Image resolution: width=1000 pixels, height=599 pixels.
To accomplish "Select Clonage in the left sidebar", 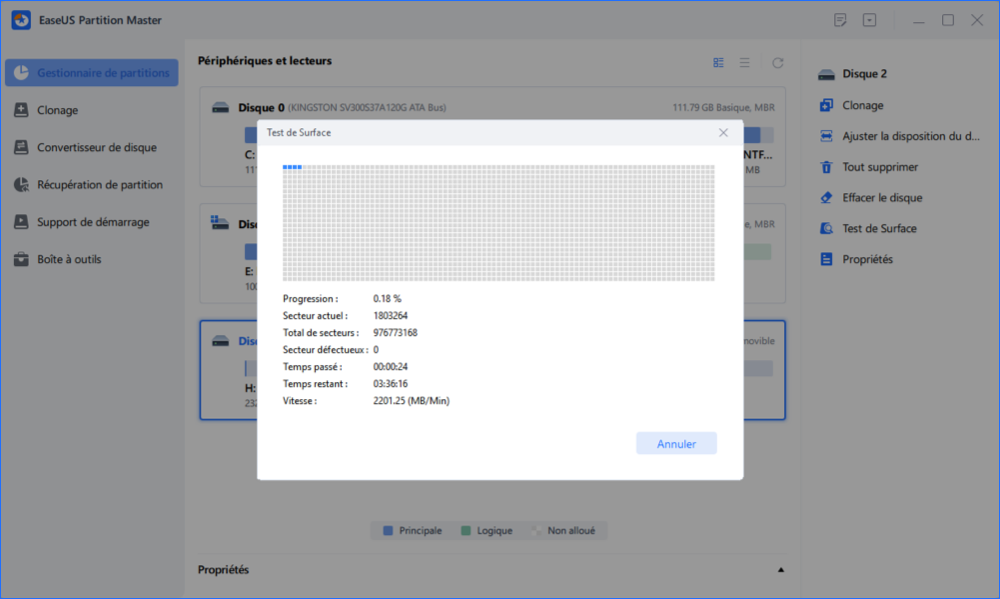I will pyautogui.click(x=57, y=110).
